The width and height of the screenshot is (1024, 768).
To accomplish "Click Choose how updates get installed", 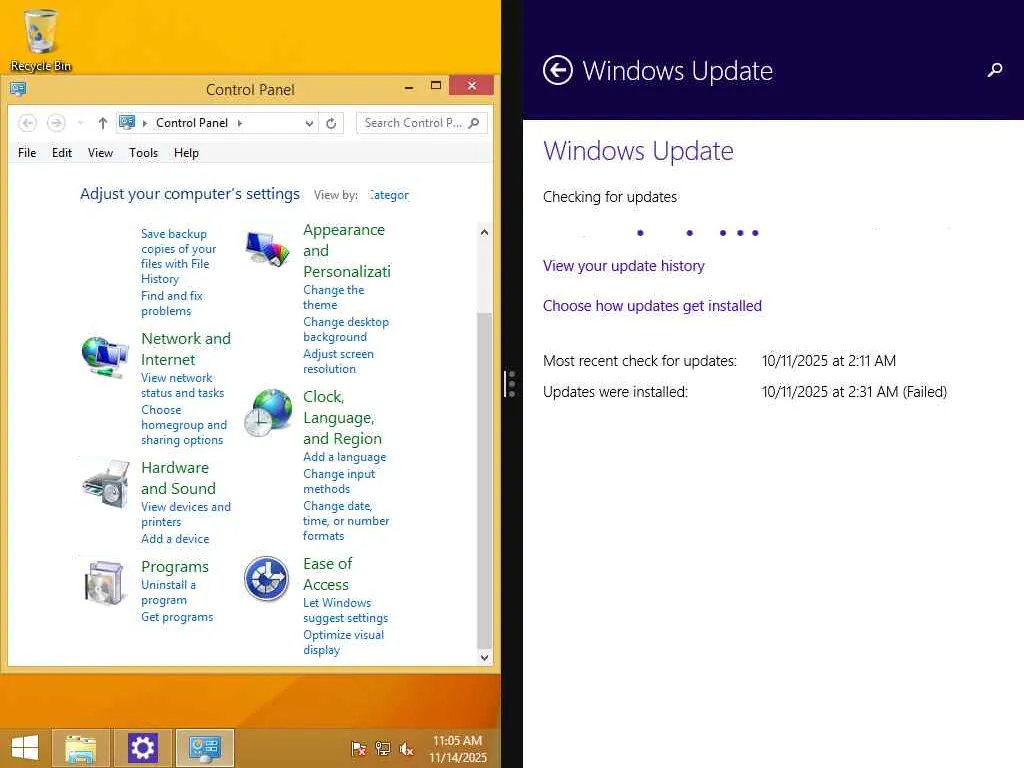I will click(x=652, y=306).
